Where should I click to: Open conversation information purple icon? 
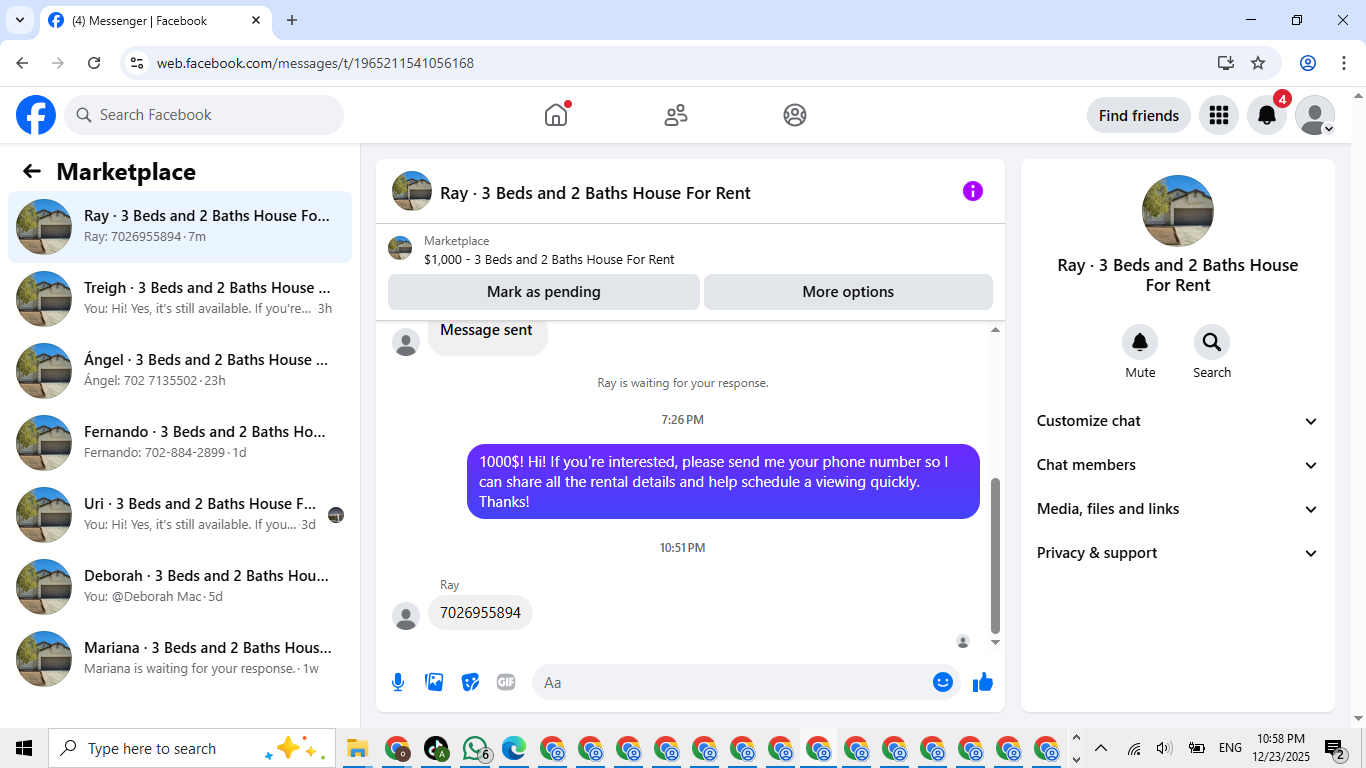click(972, 191)
